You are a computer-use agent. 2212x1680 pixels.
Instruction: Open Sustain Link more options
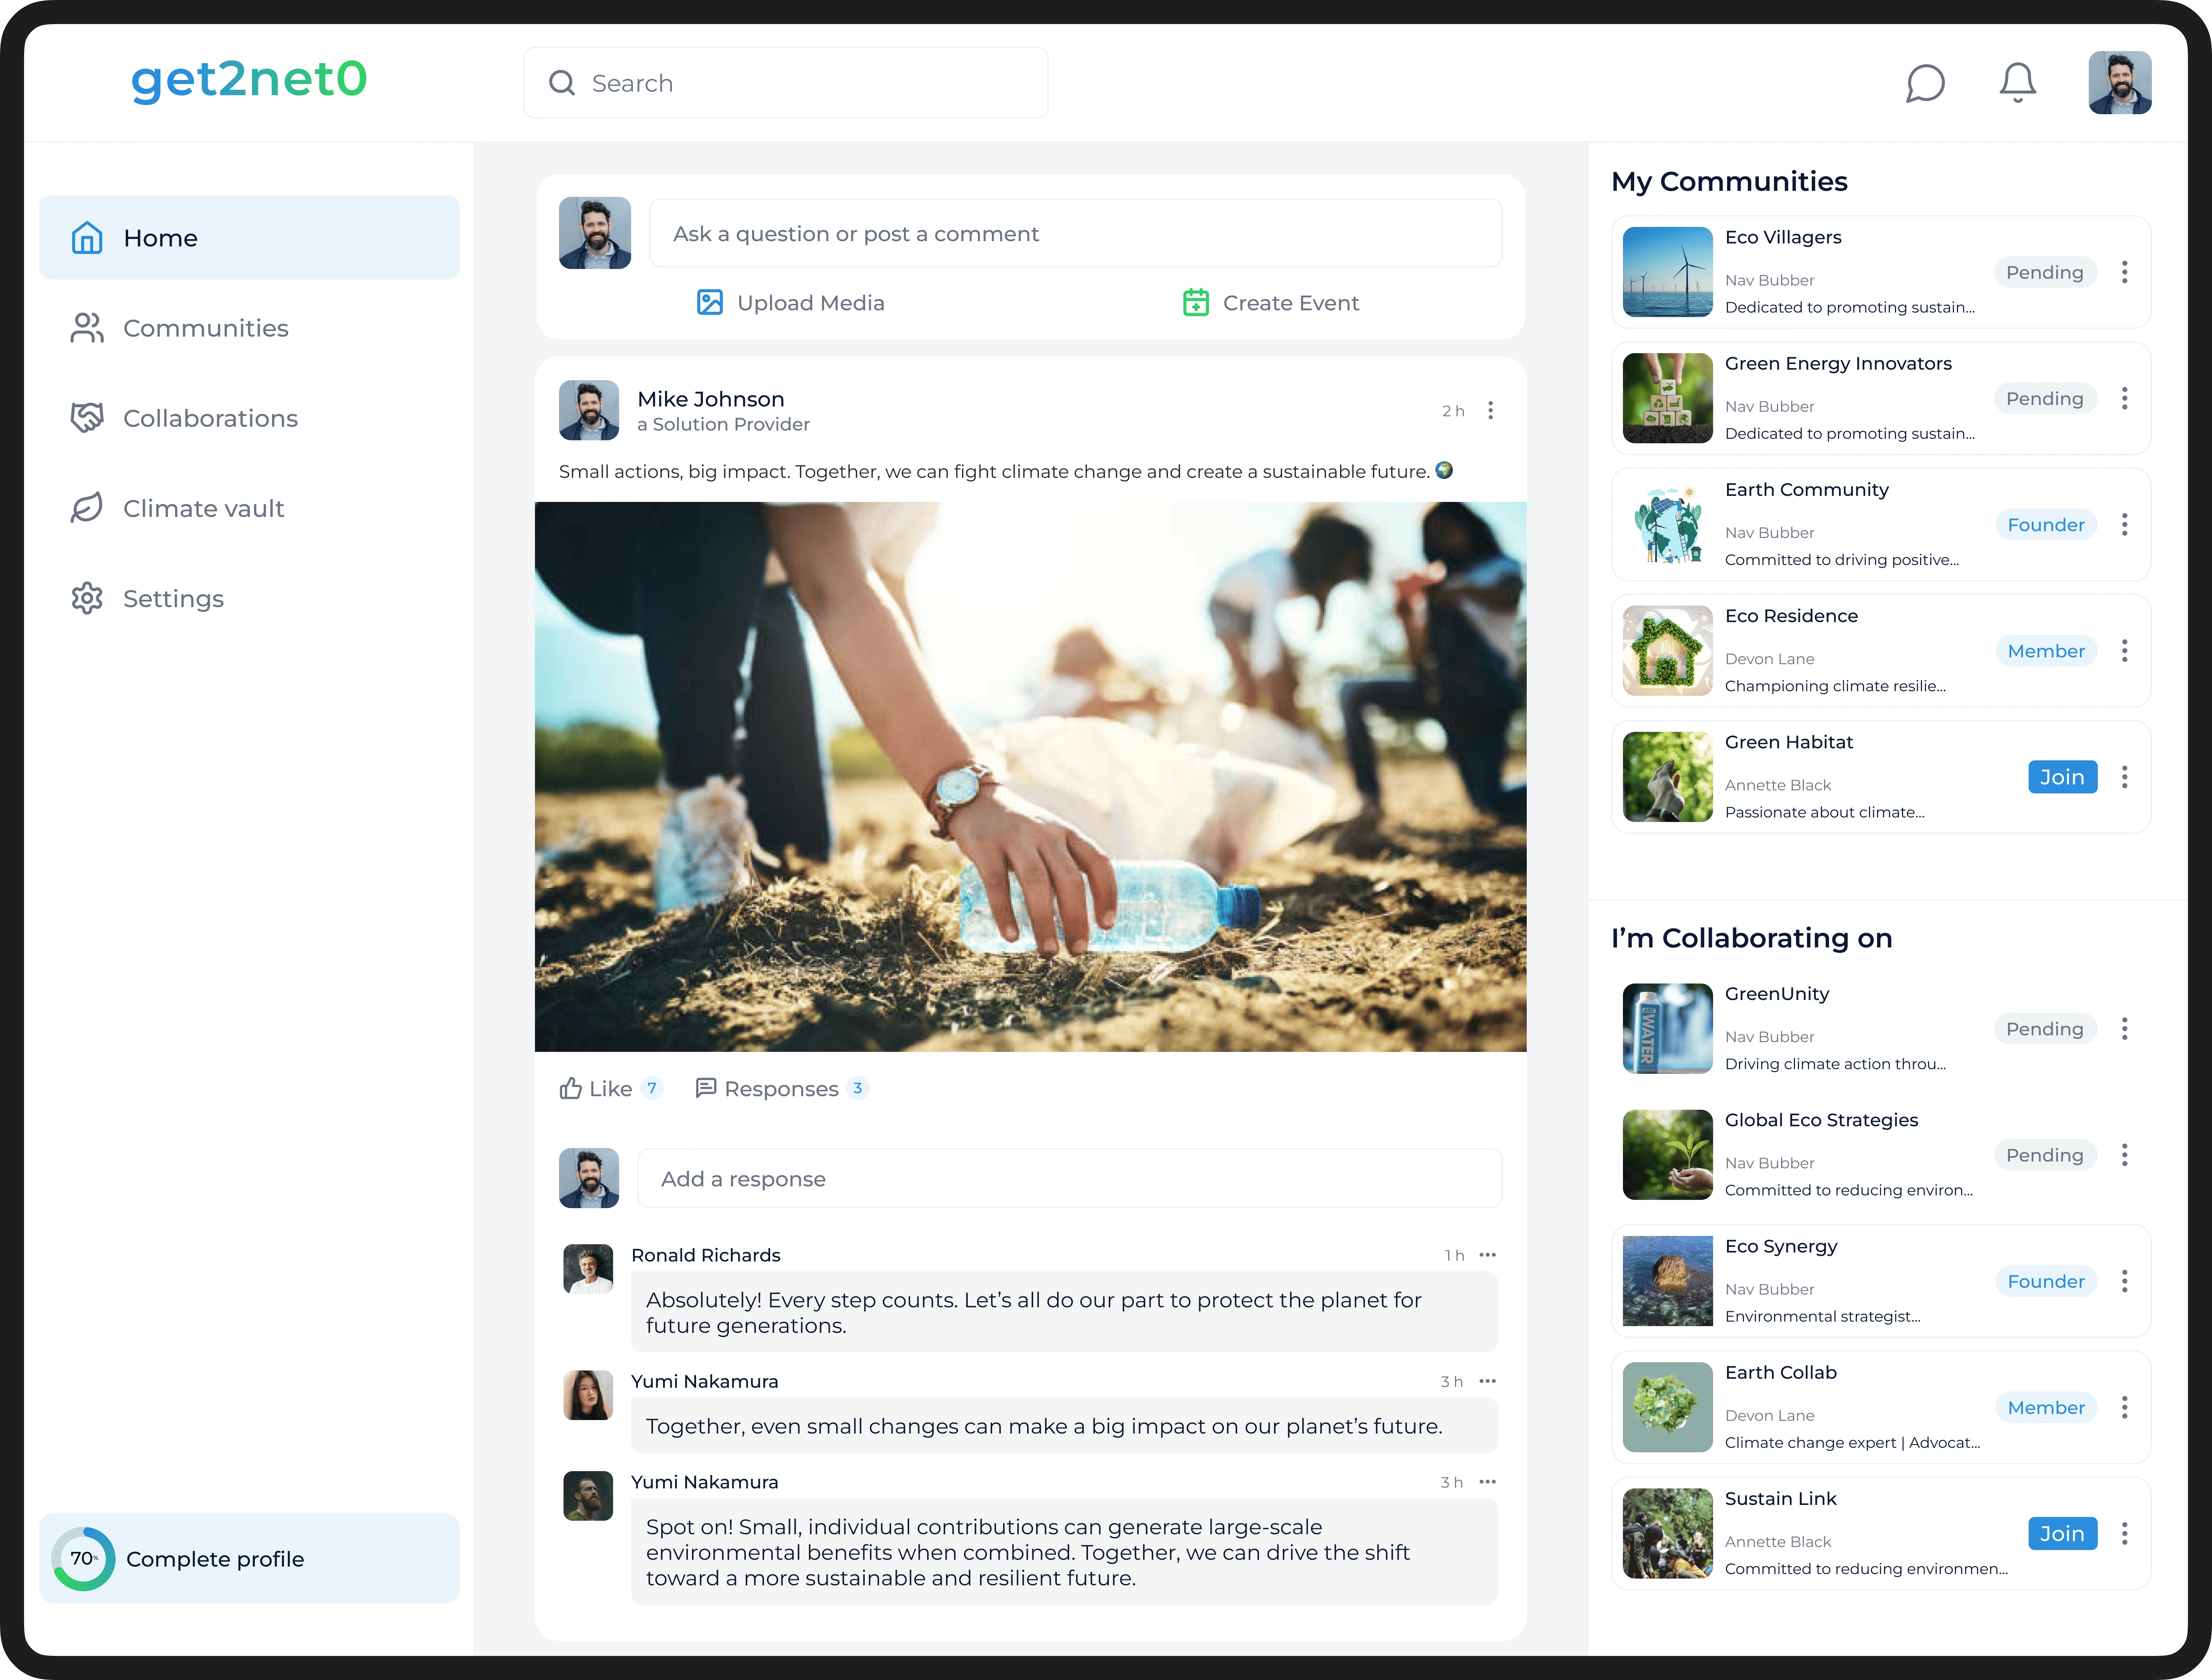[x=2125, y=1533]
